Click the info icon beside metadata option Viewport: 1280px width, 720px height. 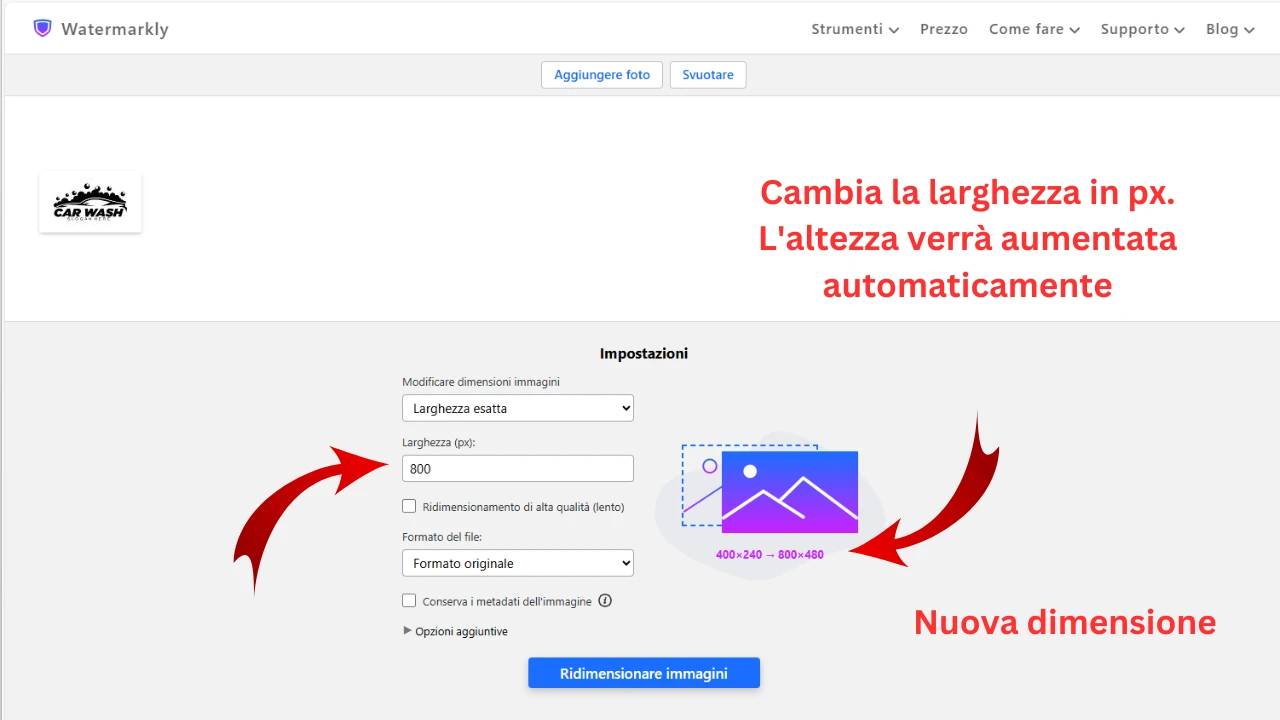coord(604,601)
